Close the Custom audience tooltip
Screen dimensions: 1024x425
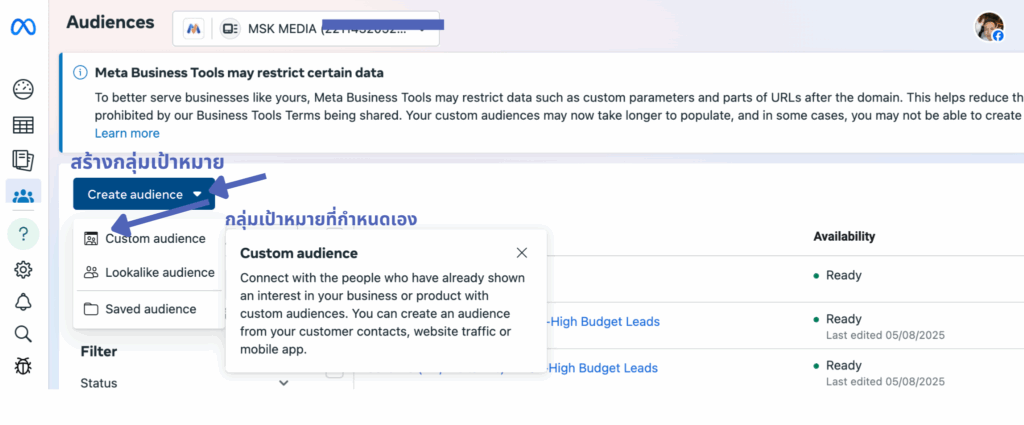click(x=521, y=253)
